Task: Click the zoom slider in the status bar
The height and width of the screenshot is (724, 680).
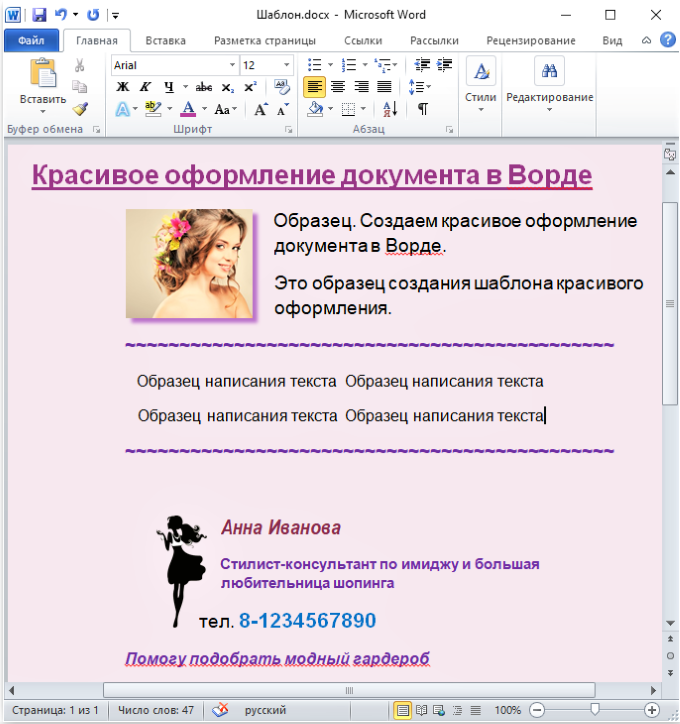Action: [x=594, y=709]
